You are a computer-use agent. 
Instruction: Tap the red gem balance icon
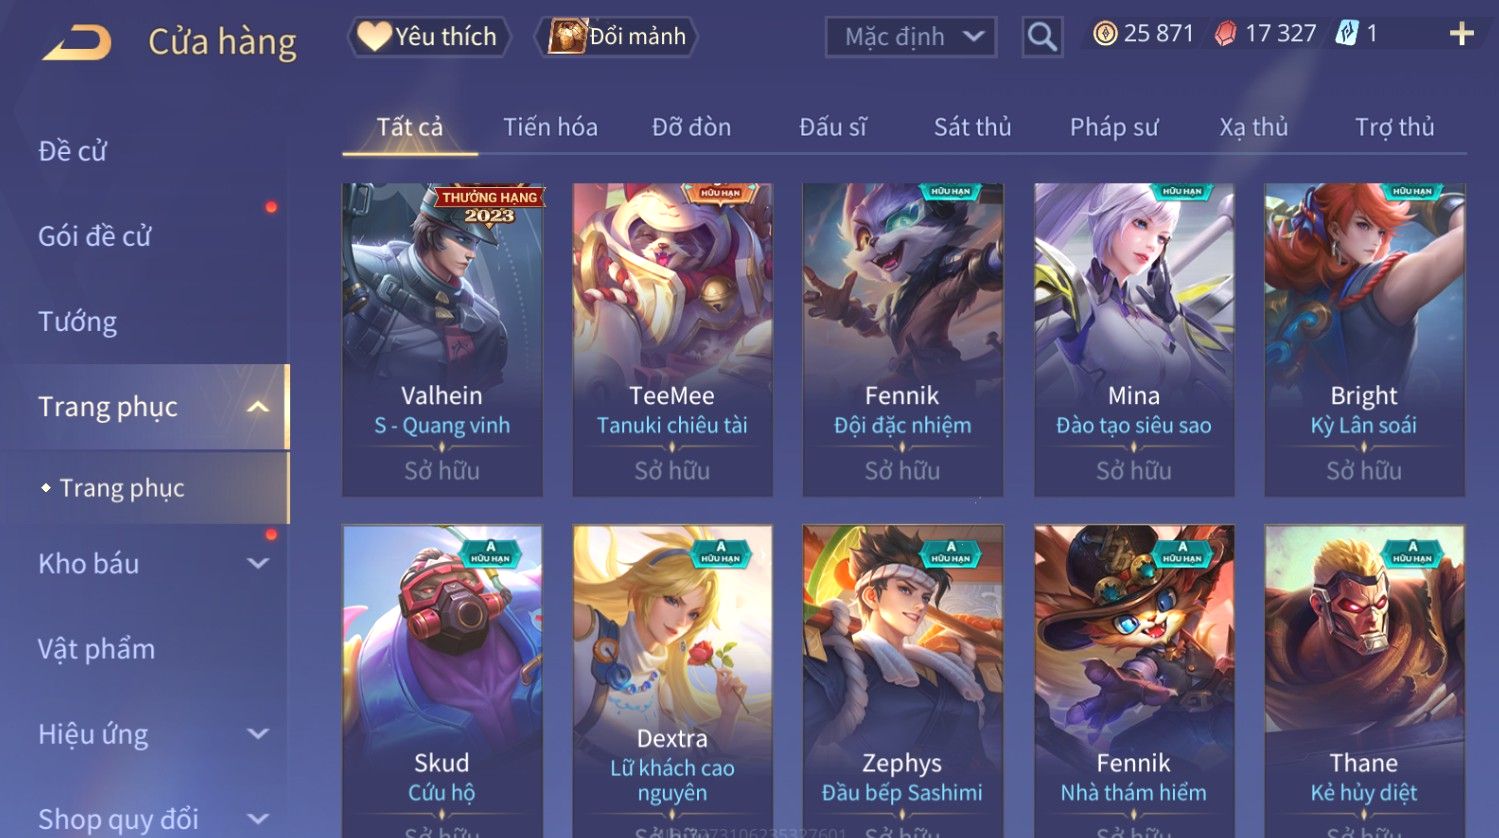pos(1225,34)
